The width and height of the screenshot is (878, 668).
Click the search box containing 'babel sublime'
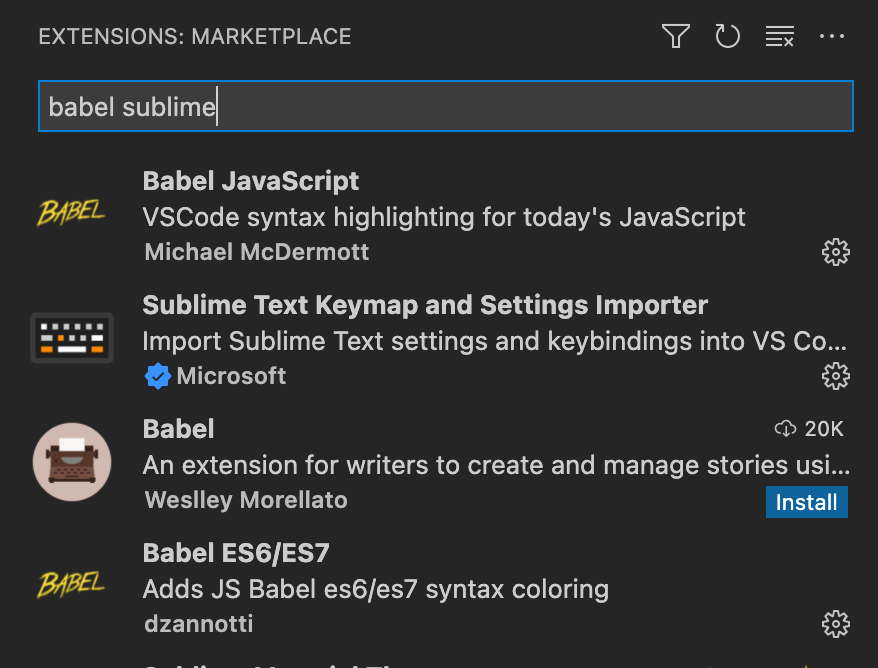pos(445,107)
